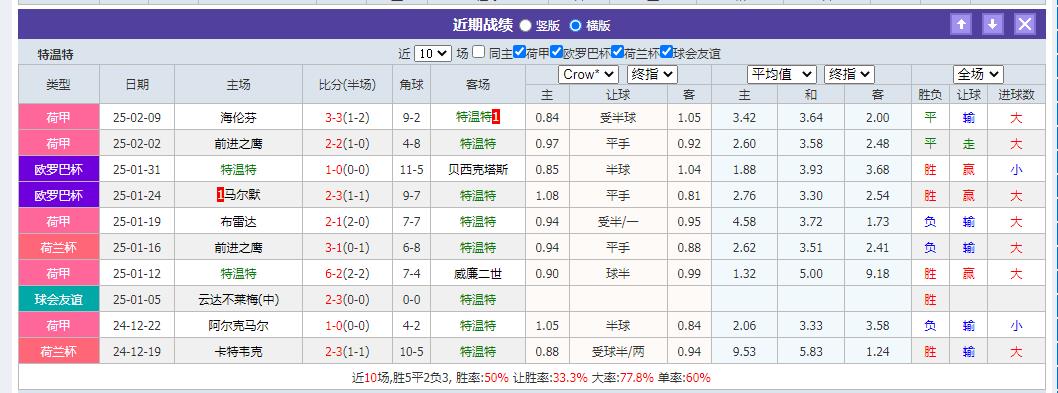
Task: Select the 横版 radio option
Action: point(576,26)
